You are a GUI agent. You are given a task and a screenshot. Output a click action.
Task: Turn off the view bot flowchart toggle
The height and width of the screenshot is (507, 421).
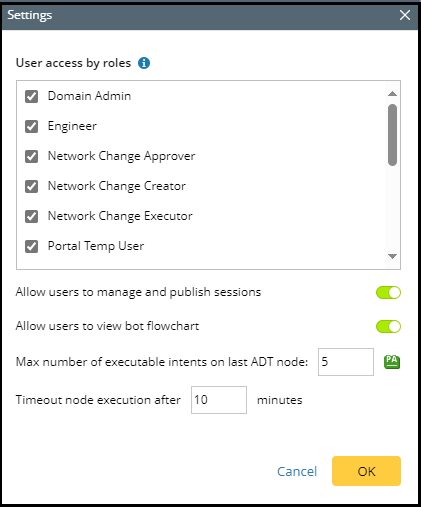(x=388, y=326)
